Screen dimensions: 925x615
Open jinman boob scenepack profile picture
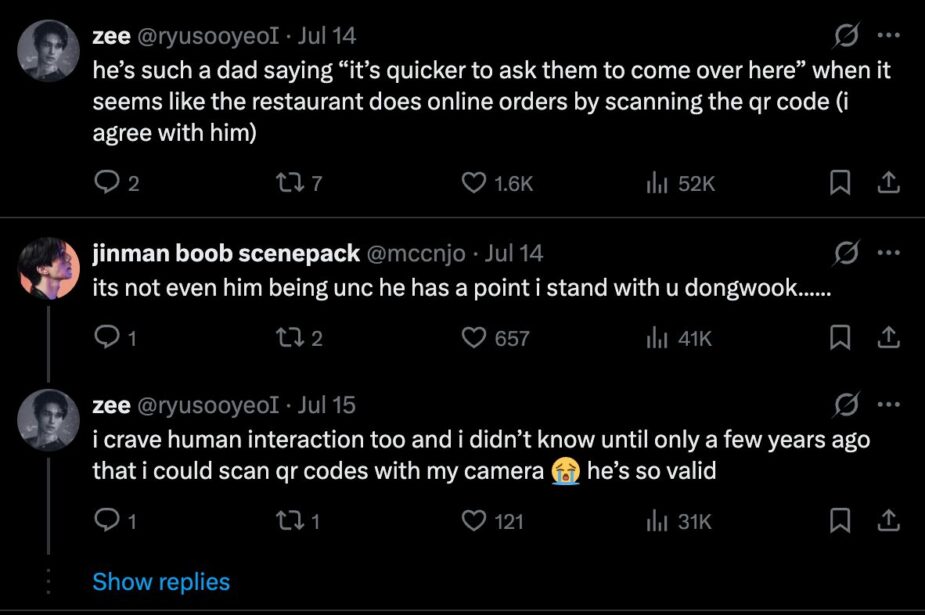point(48,269)
